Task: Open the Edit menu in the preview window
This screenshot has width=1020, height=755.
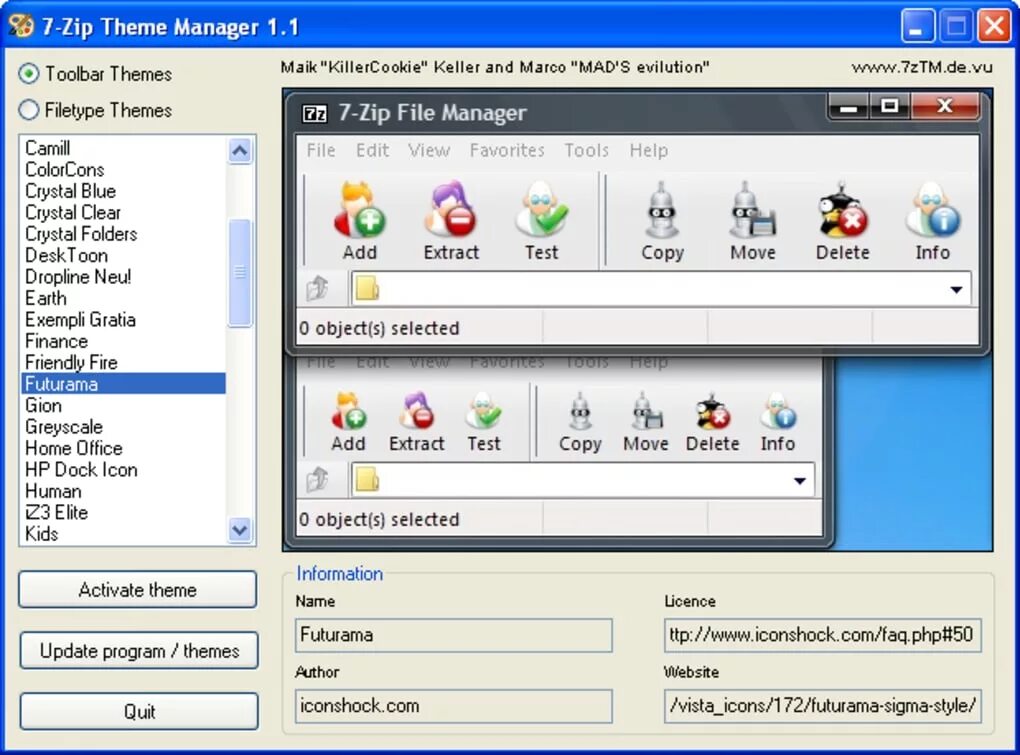Action: coord(372,150)
